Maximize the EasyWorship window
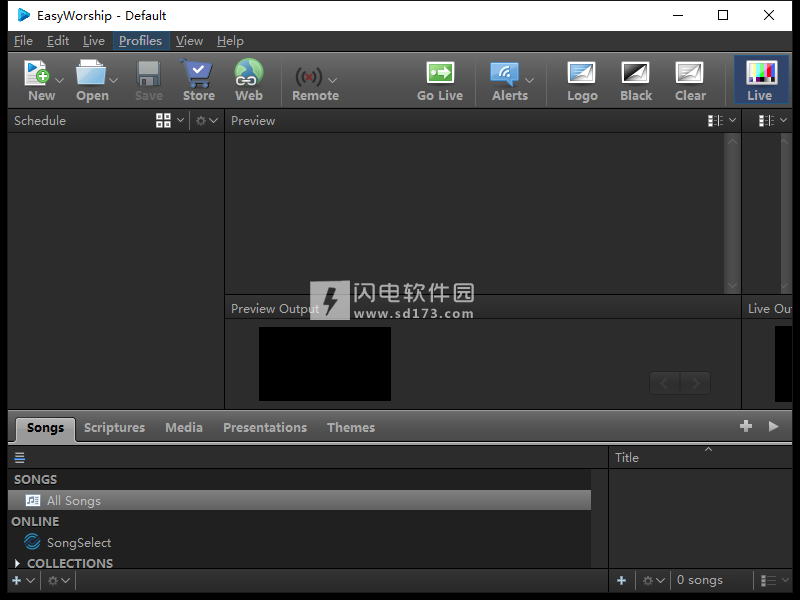This screenshot has height=600, width=800. [x=723, y=15]
